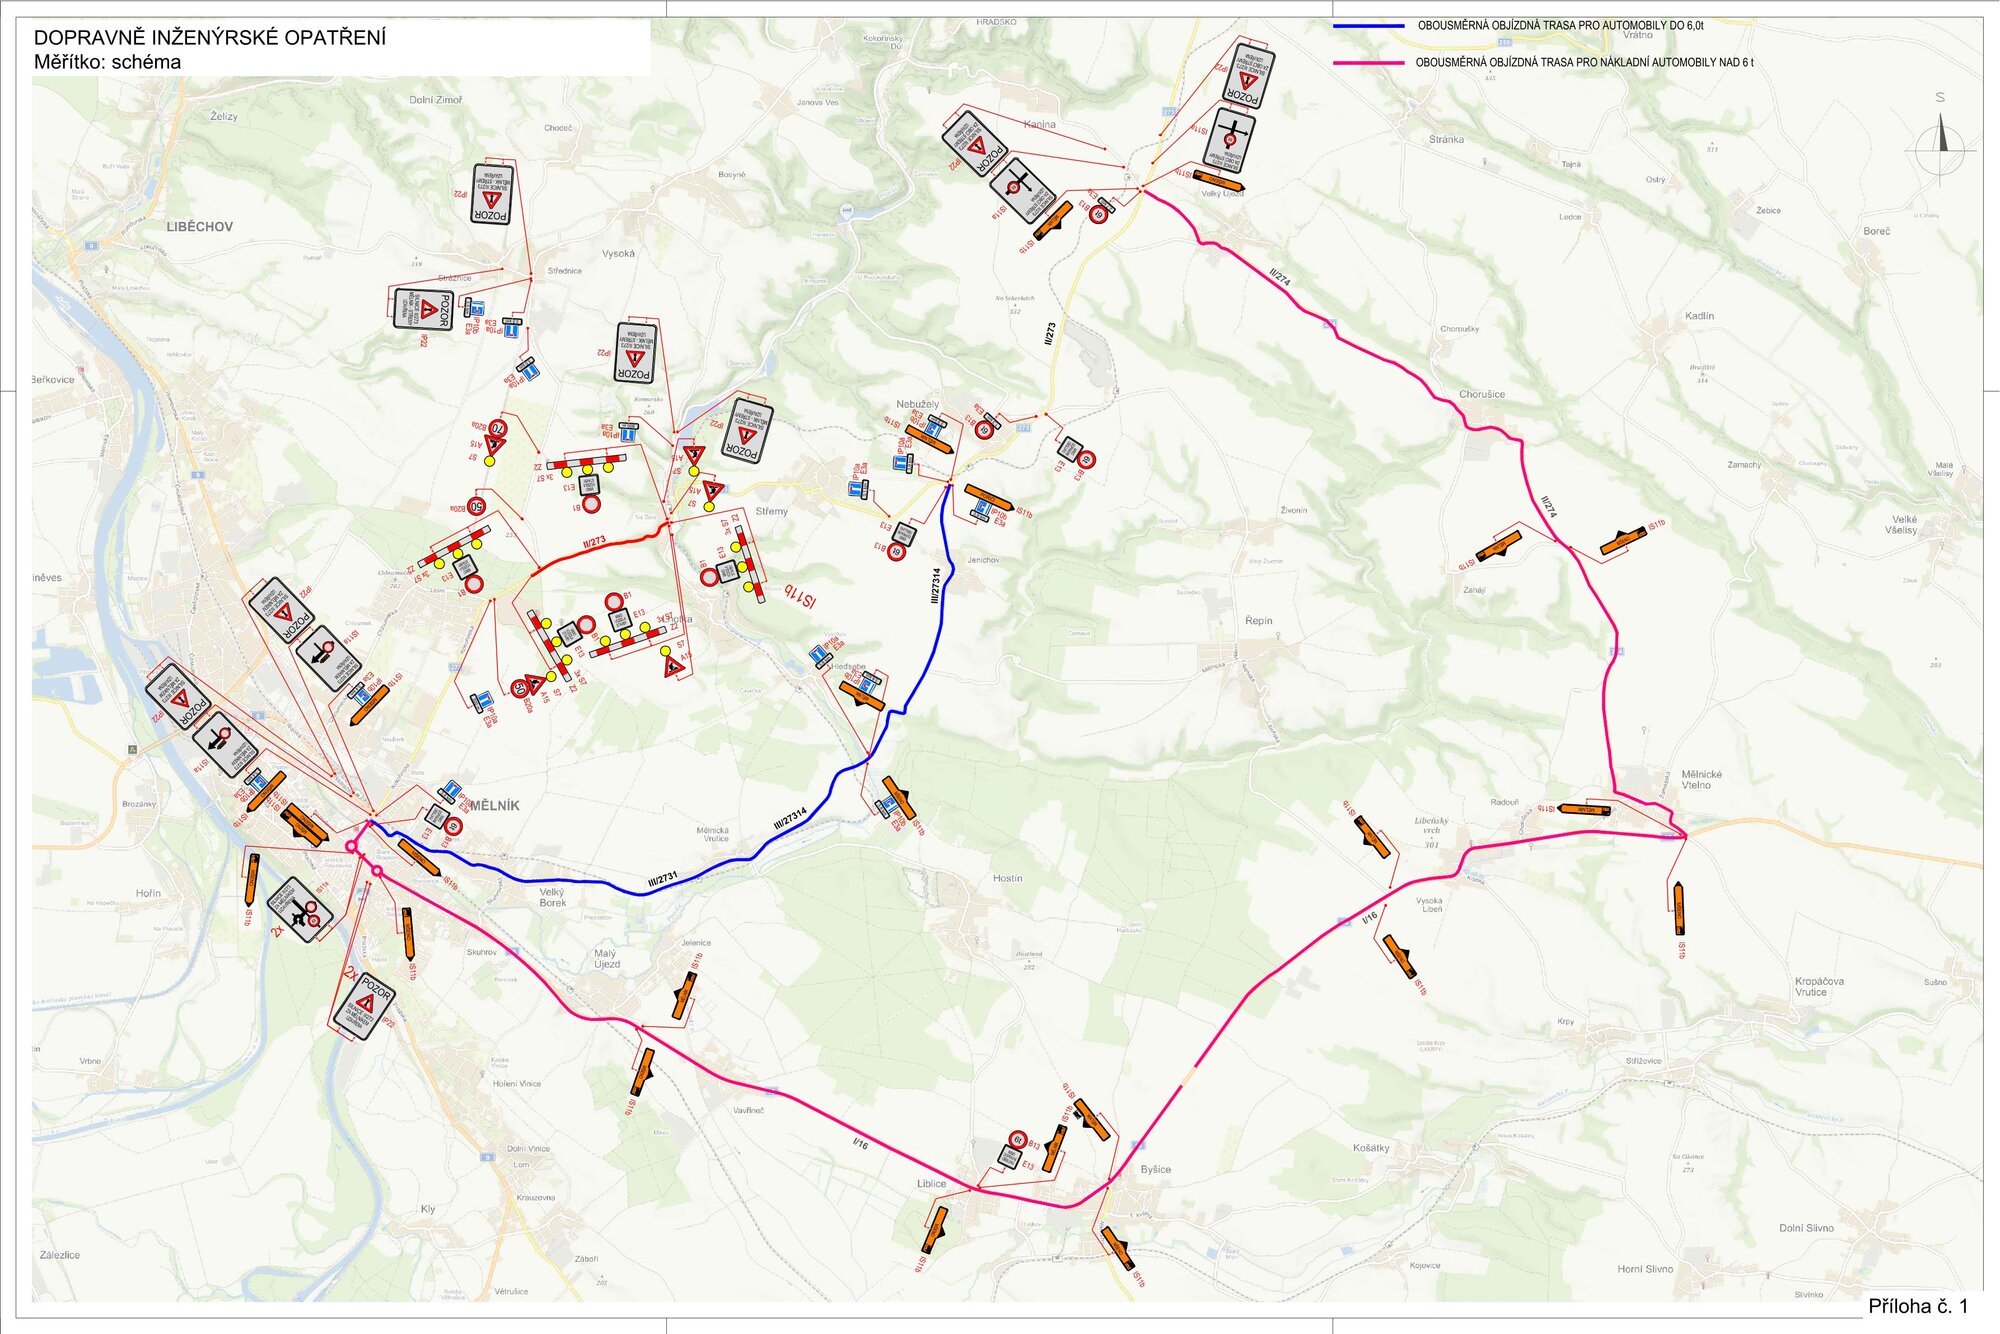2000x1334 pixels.
Task: Click the Nebužely village label
Action: coord(917,404)
